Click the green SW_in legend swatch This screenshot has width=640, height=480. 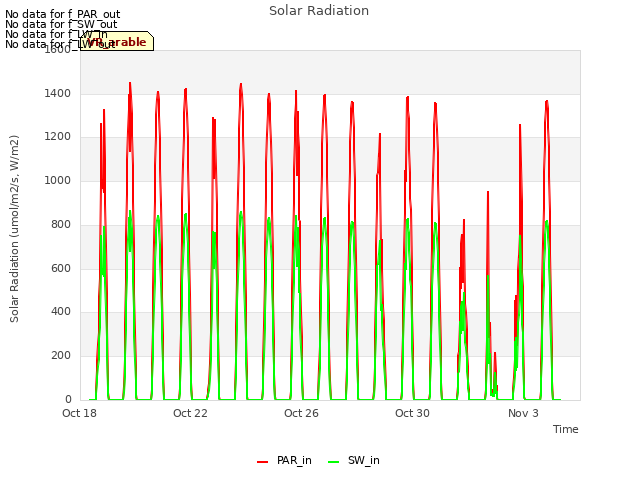[x=333, y=462]
